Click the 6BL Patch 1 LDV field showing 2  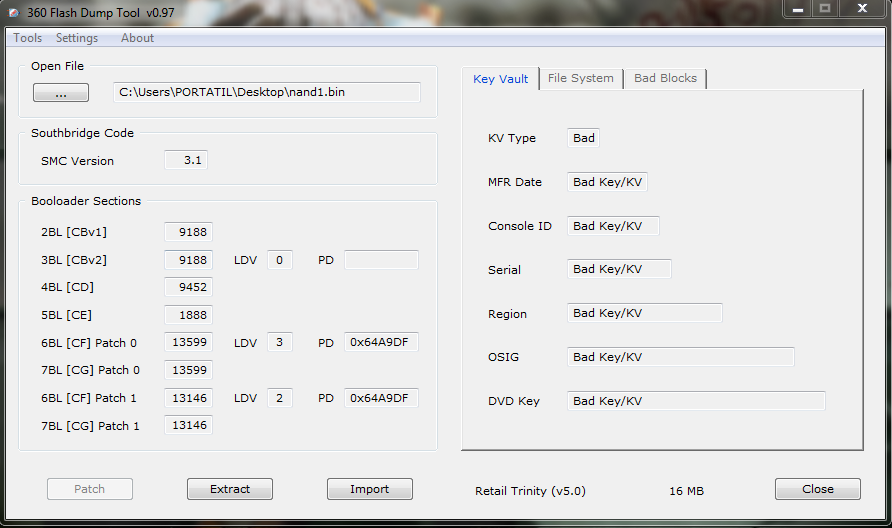[x=280, y=398]
